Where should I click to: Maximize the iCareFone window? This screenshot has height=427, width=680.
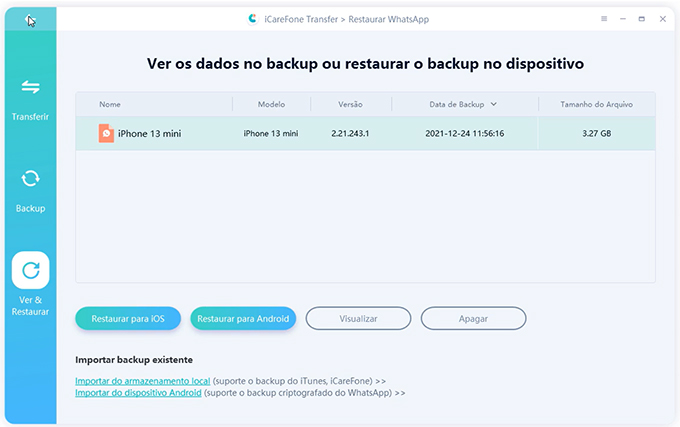tap(641, 19)
